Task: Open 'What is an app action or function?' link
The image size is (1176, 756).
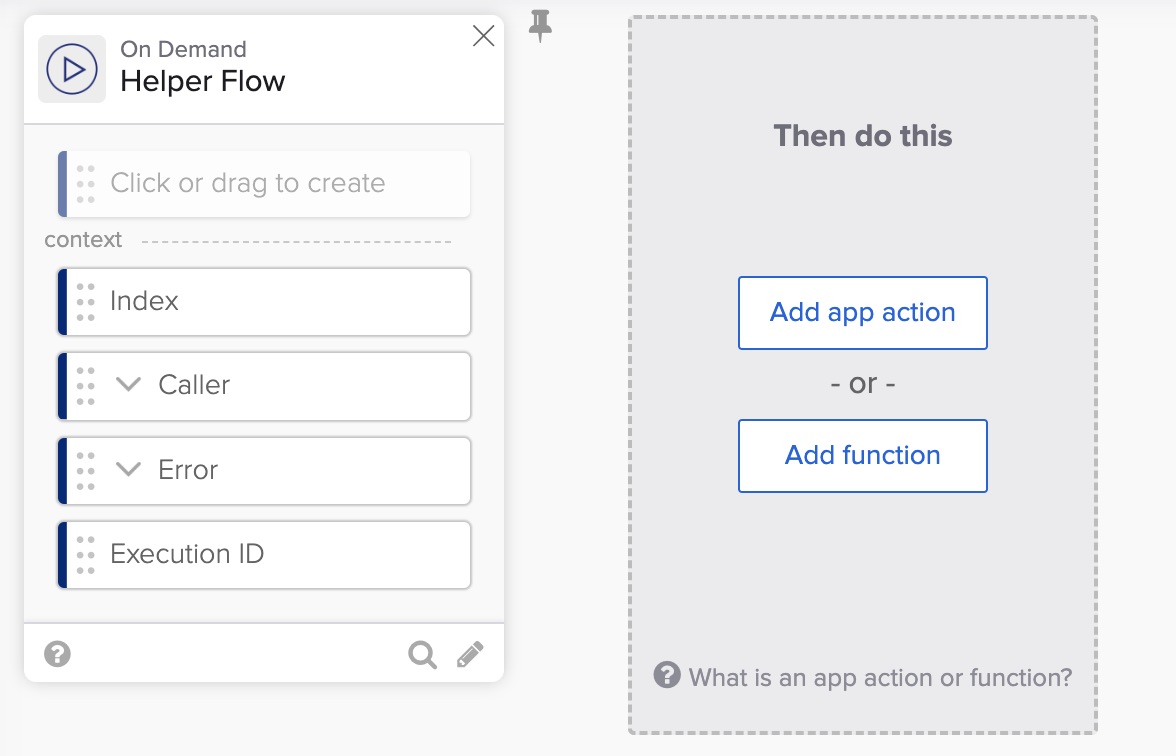Action: click(x=880, y=678)
